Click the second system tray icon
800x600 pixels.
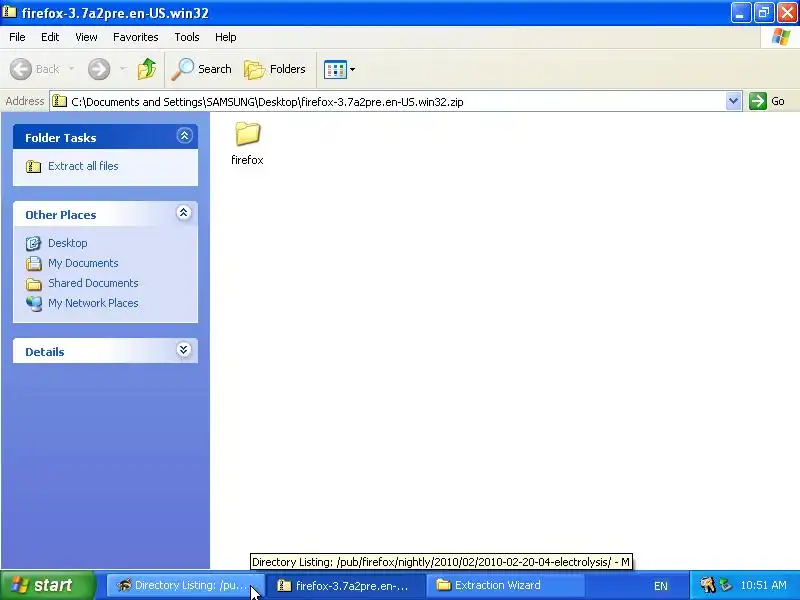tap(725, 585)
